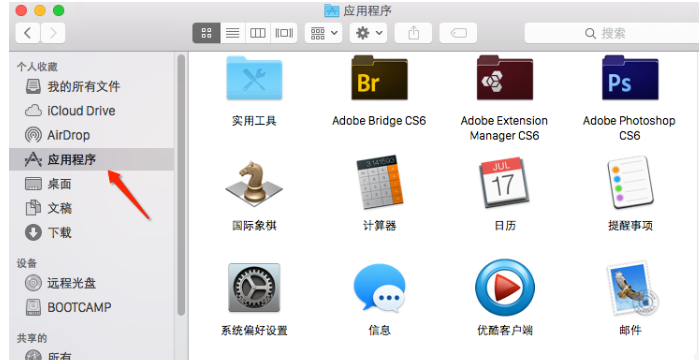The height and width of the screenshot is (360, 699).
Task: Select the 日历 calendar app icon
Action: (x=504, y=184)
